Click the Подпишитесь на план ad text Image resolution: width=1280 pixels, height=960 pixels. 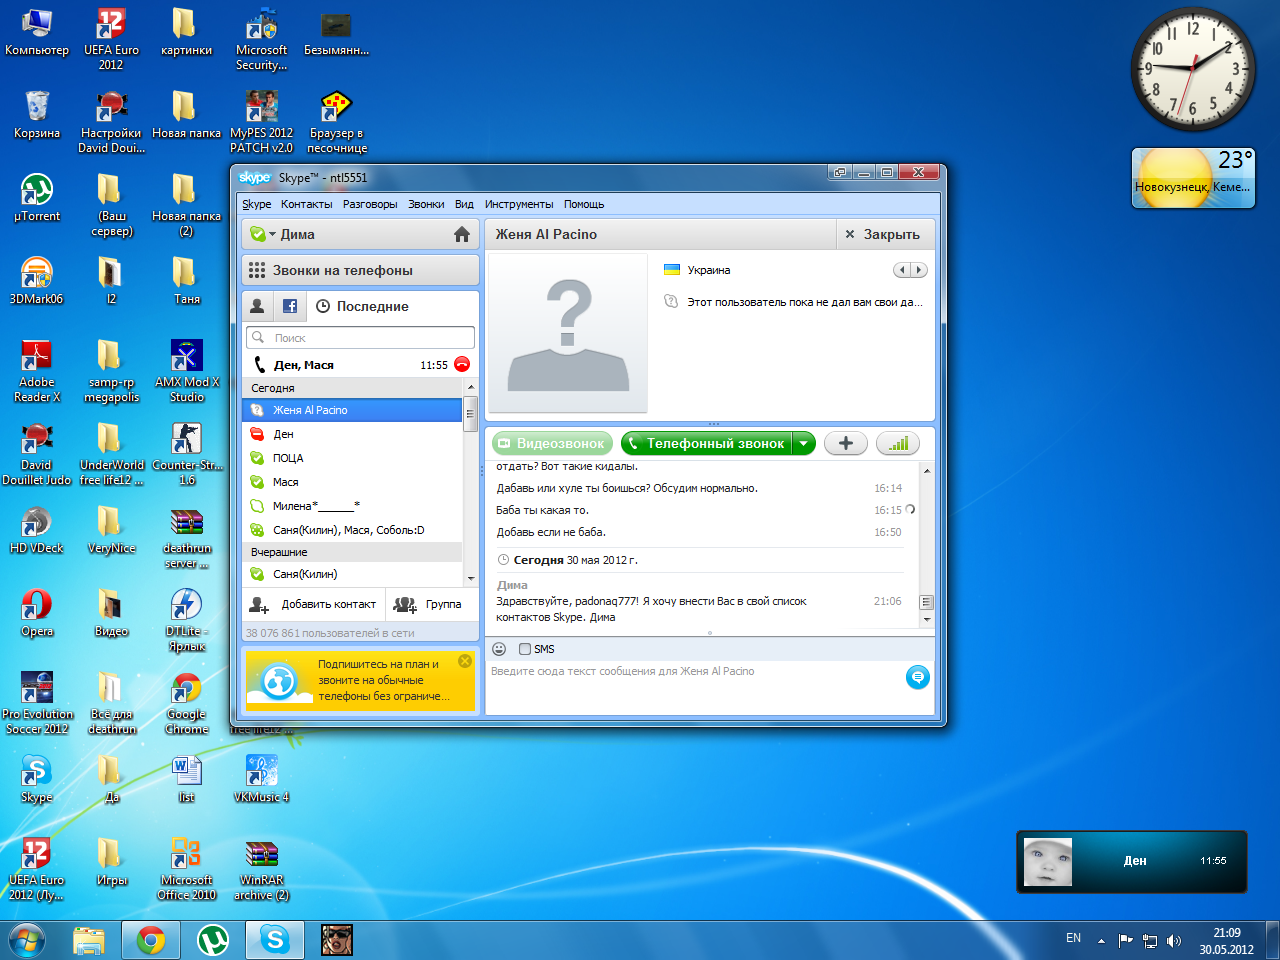[x=384, y=680]
